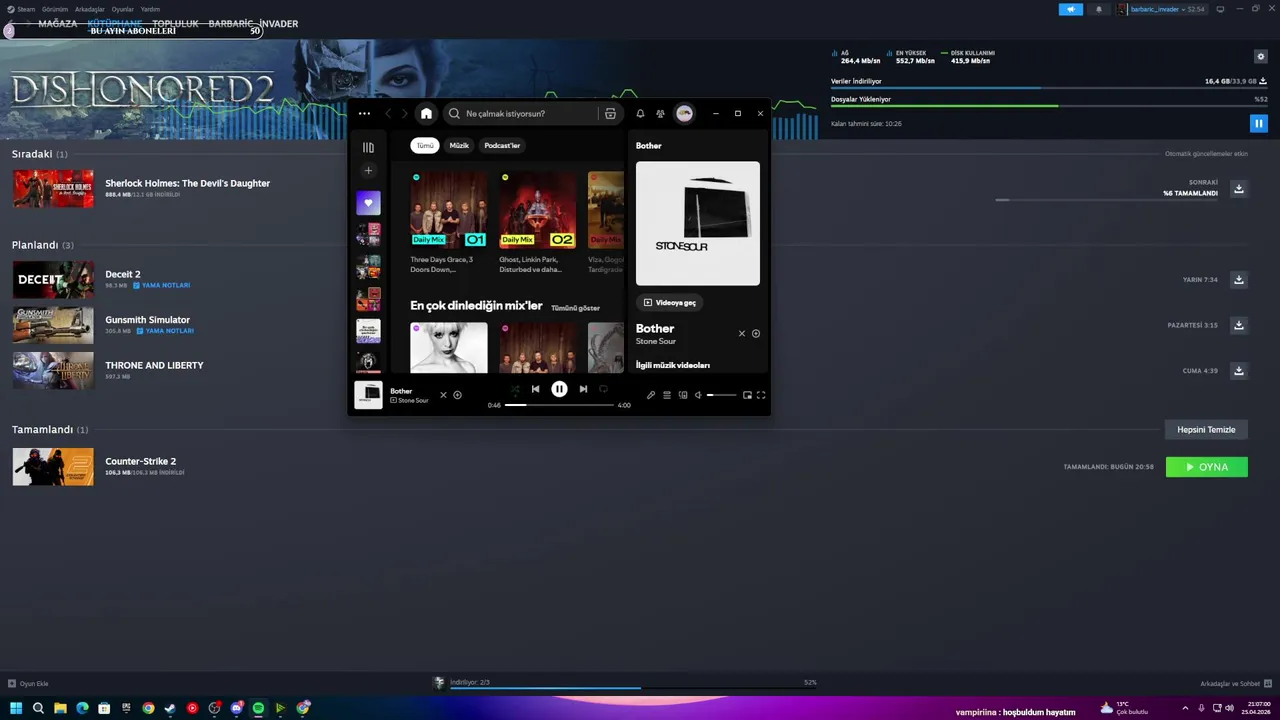Create a new playlist with the plus icon

click(x=368, y=171)
